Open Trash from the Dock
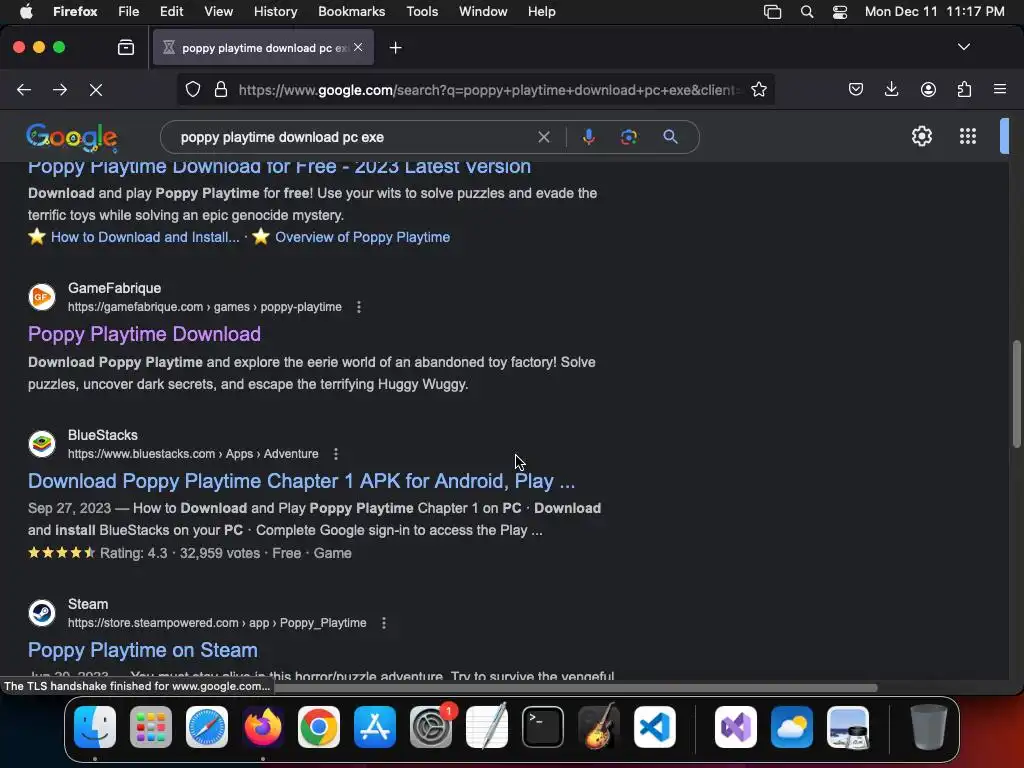 (x=929, y=727)
